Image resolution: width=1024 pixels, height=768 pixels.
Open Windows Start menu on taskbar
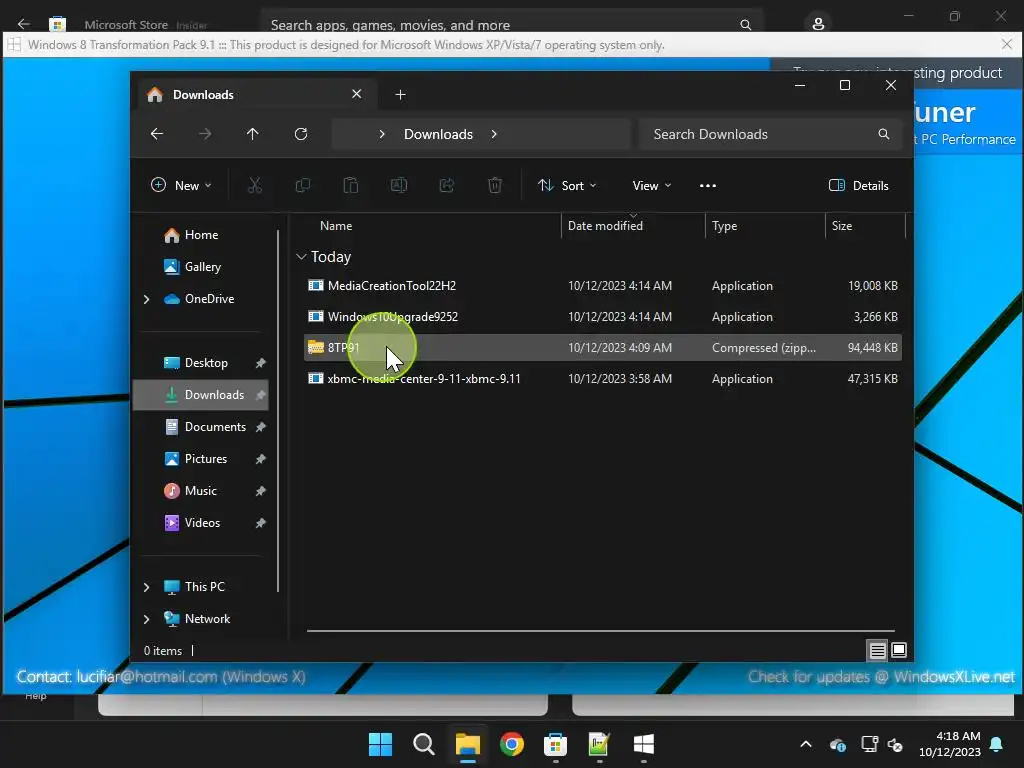(380, 744)
